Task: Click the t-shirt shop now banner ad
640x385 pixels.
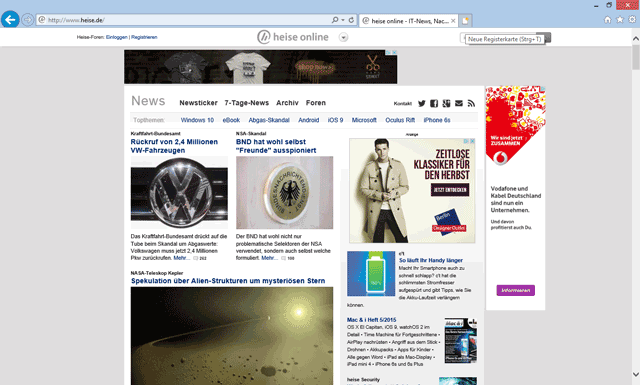Action: point(260,67)
